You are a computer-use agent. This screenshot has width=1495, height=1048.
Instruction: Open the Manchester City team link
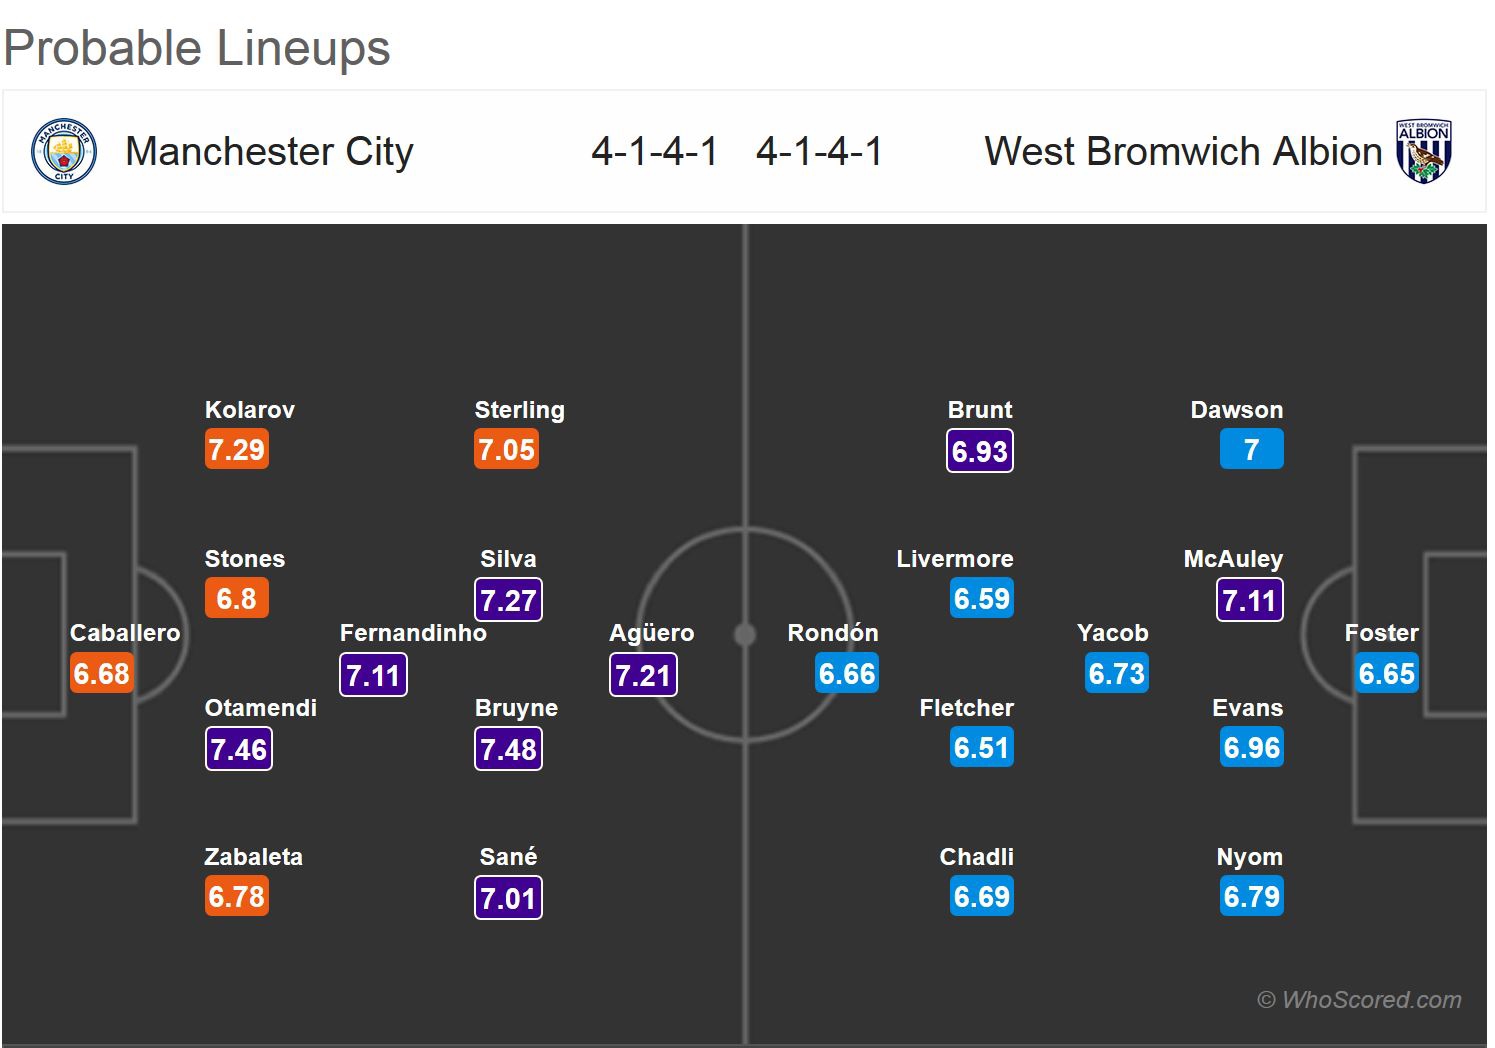point(269,152)
